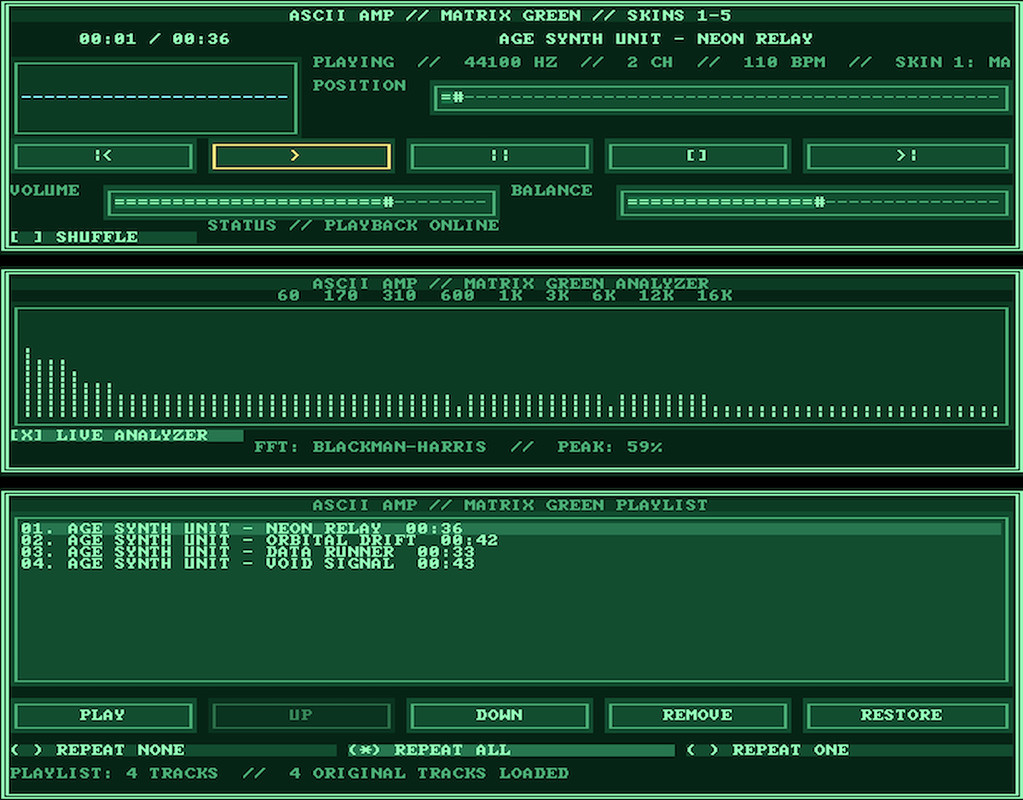This screenshot has width=1023, height=800.
Task: Click the Matrix Green Analyzer title bar
Action: click(511, 284)
